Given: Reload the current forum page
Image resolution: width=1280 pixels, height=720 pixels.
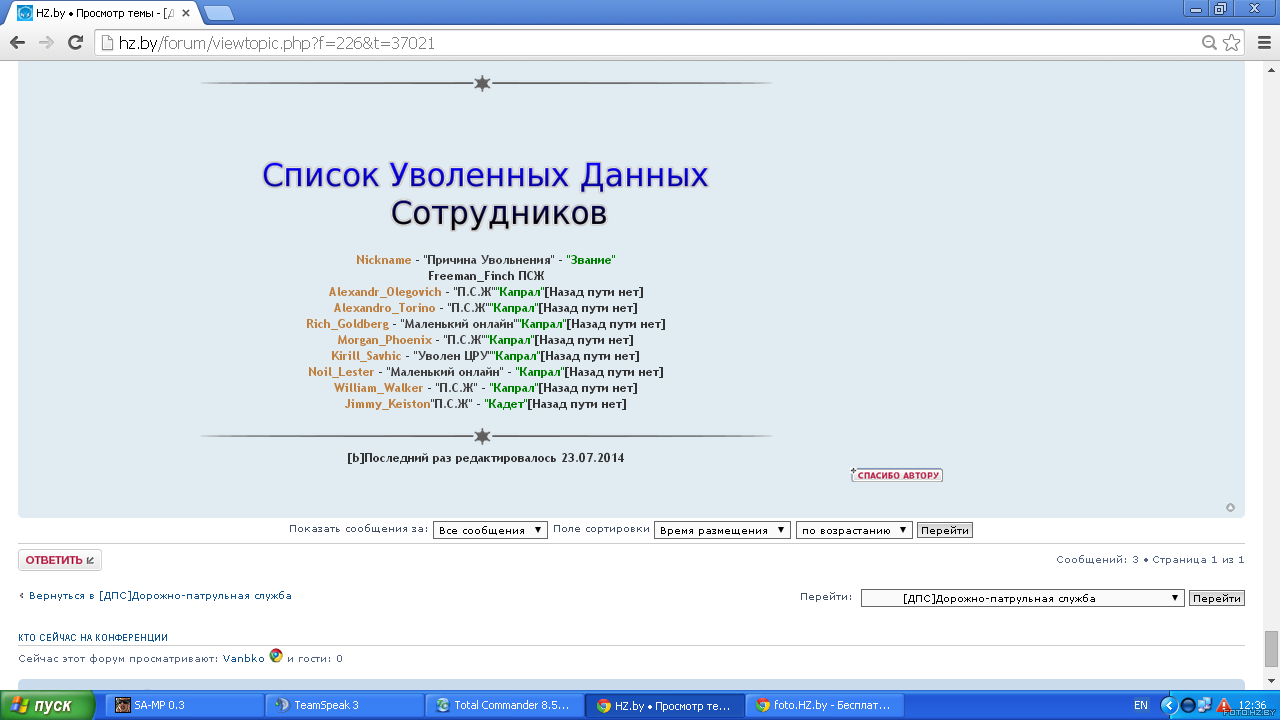Looking at the screenshot, I should (x=75, y=43).
